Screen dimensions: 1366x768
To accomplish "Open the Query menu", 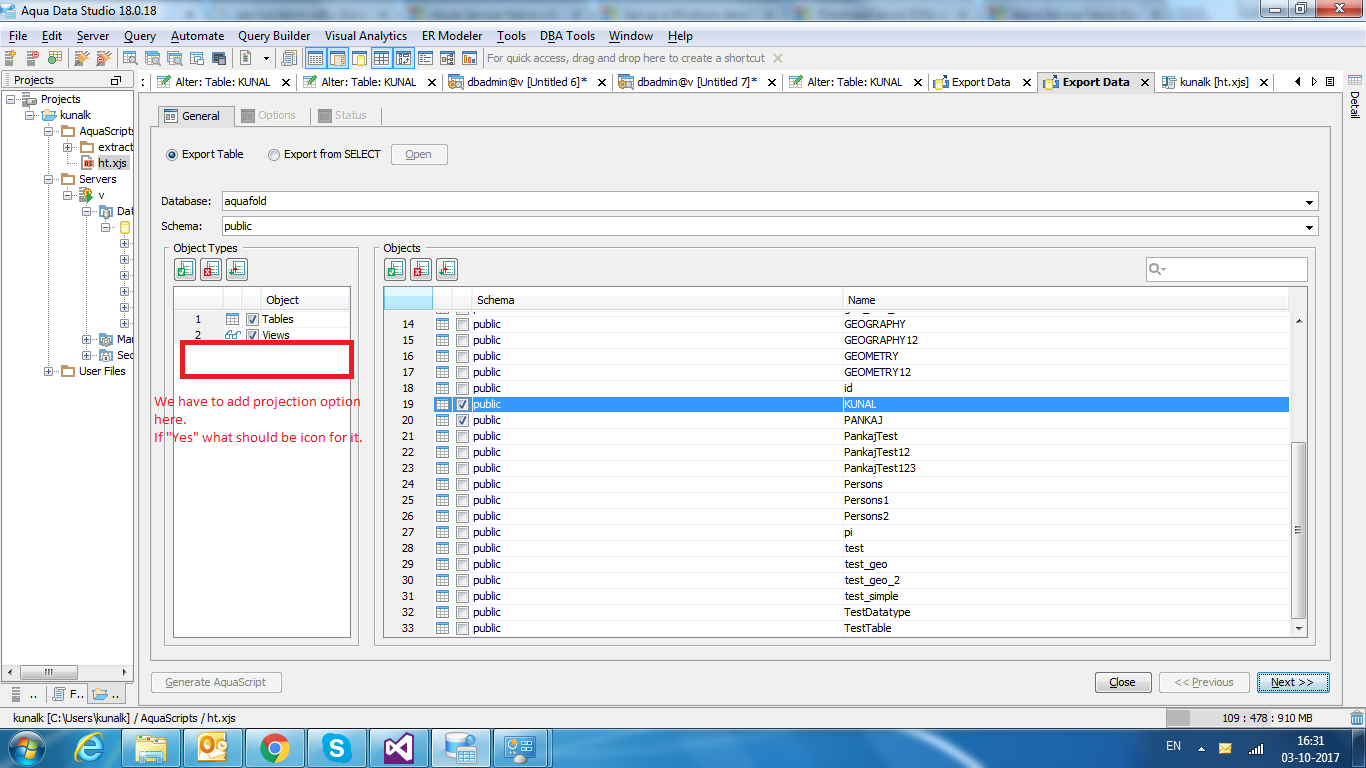I will tap(140, 36).
